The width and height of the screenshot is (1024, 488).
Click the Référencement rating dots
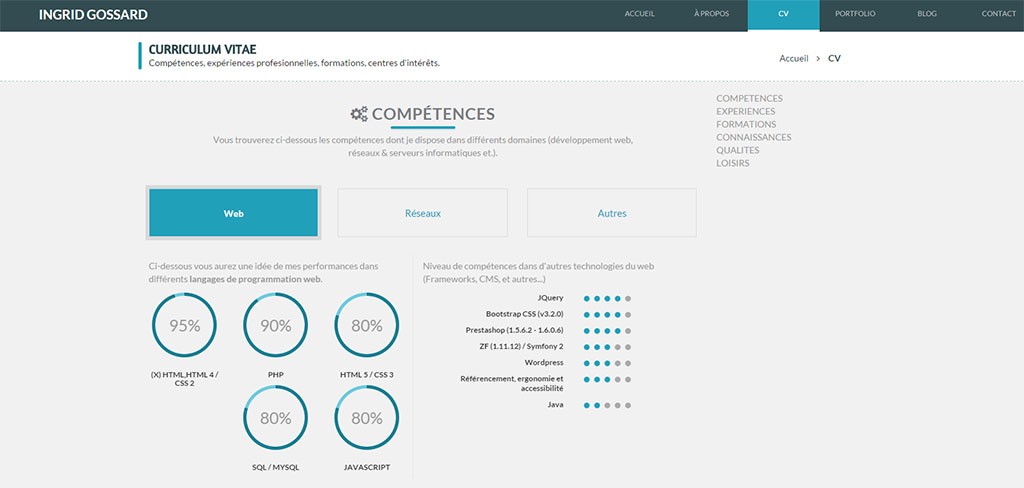(607, 380)
